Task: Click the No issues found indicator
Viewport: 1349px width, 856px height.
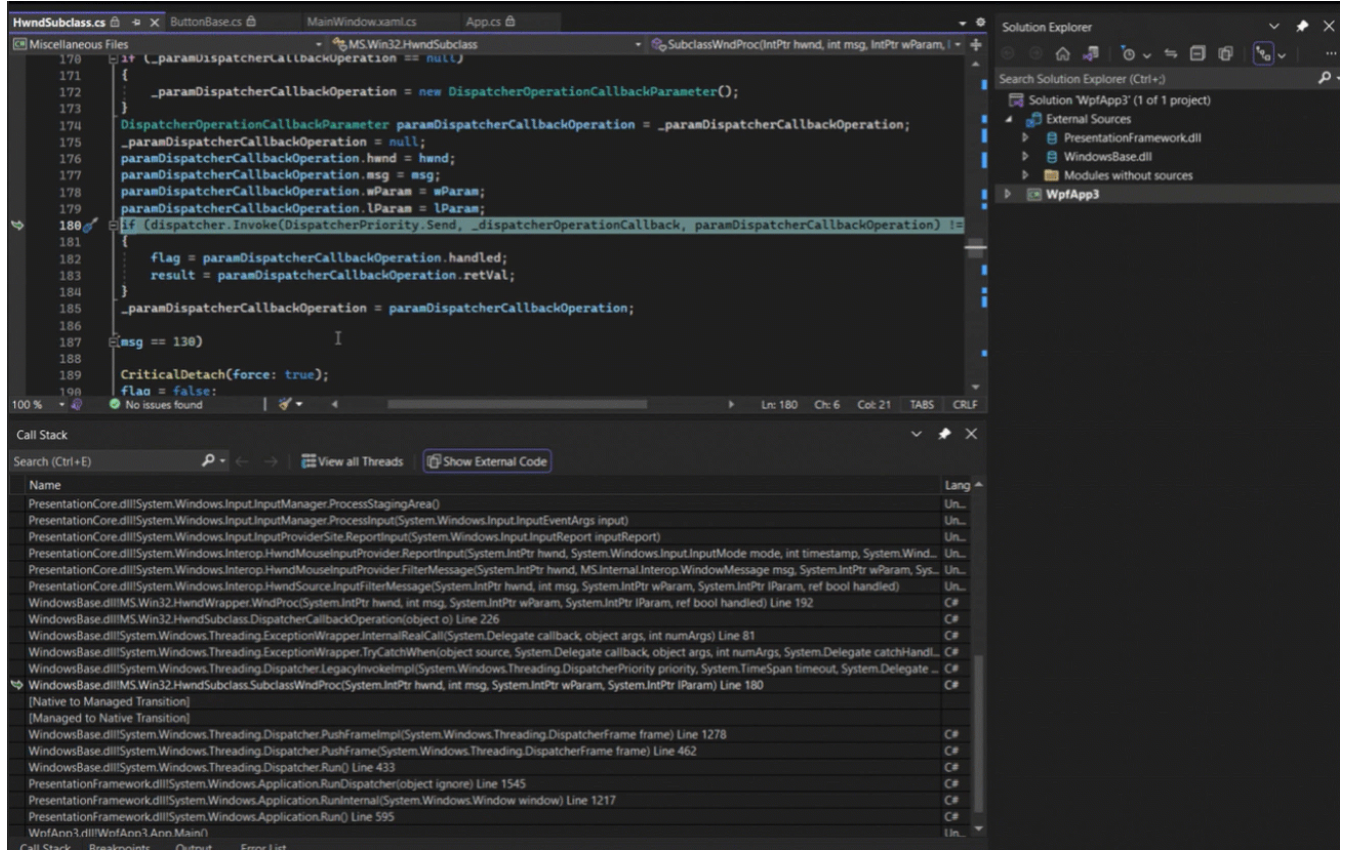Action: point(162,404)
